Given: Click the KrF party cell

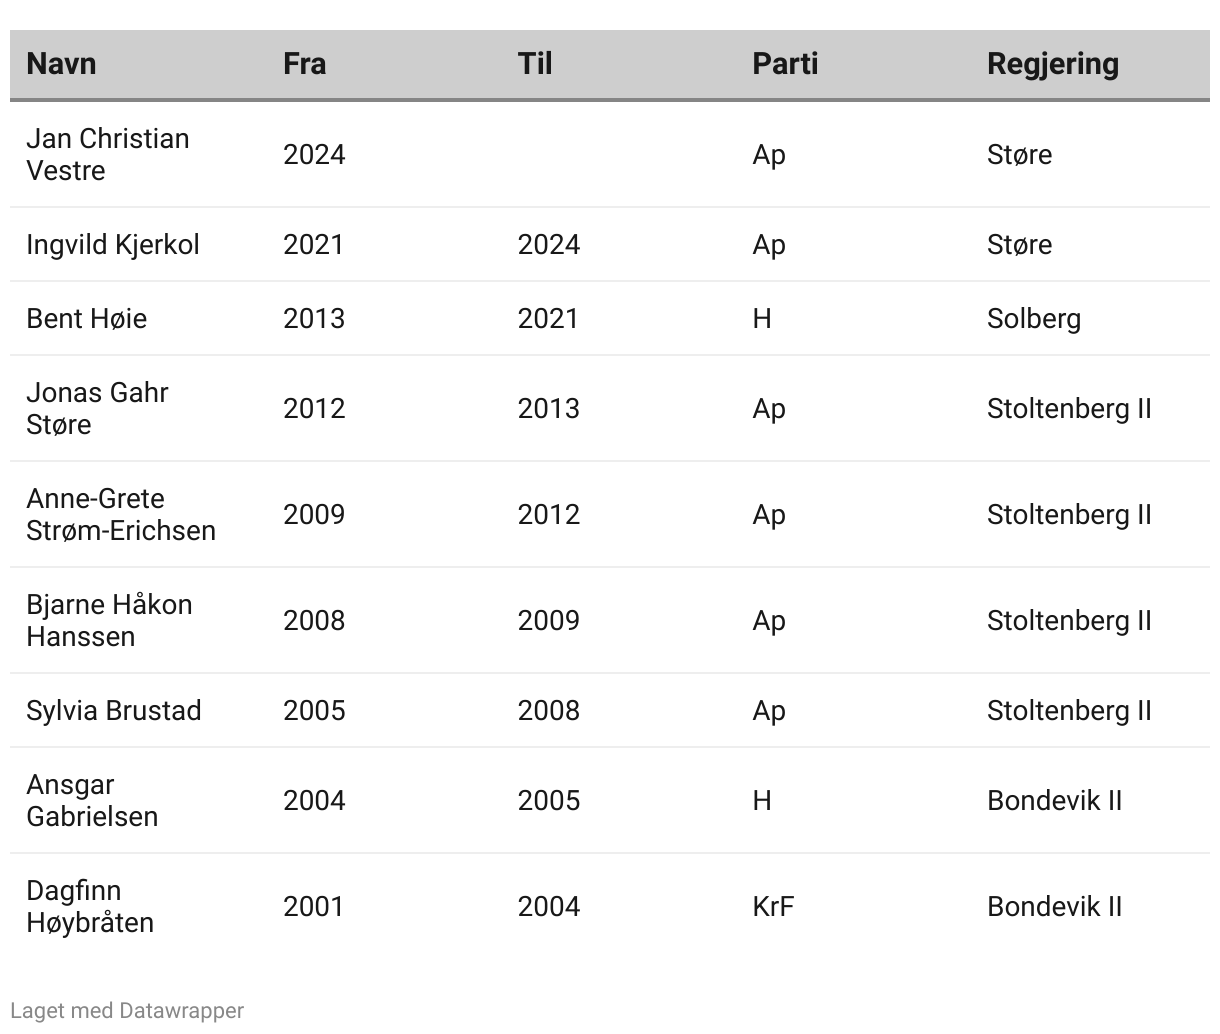Looking at the screenshot, I should tap(773, 907).
